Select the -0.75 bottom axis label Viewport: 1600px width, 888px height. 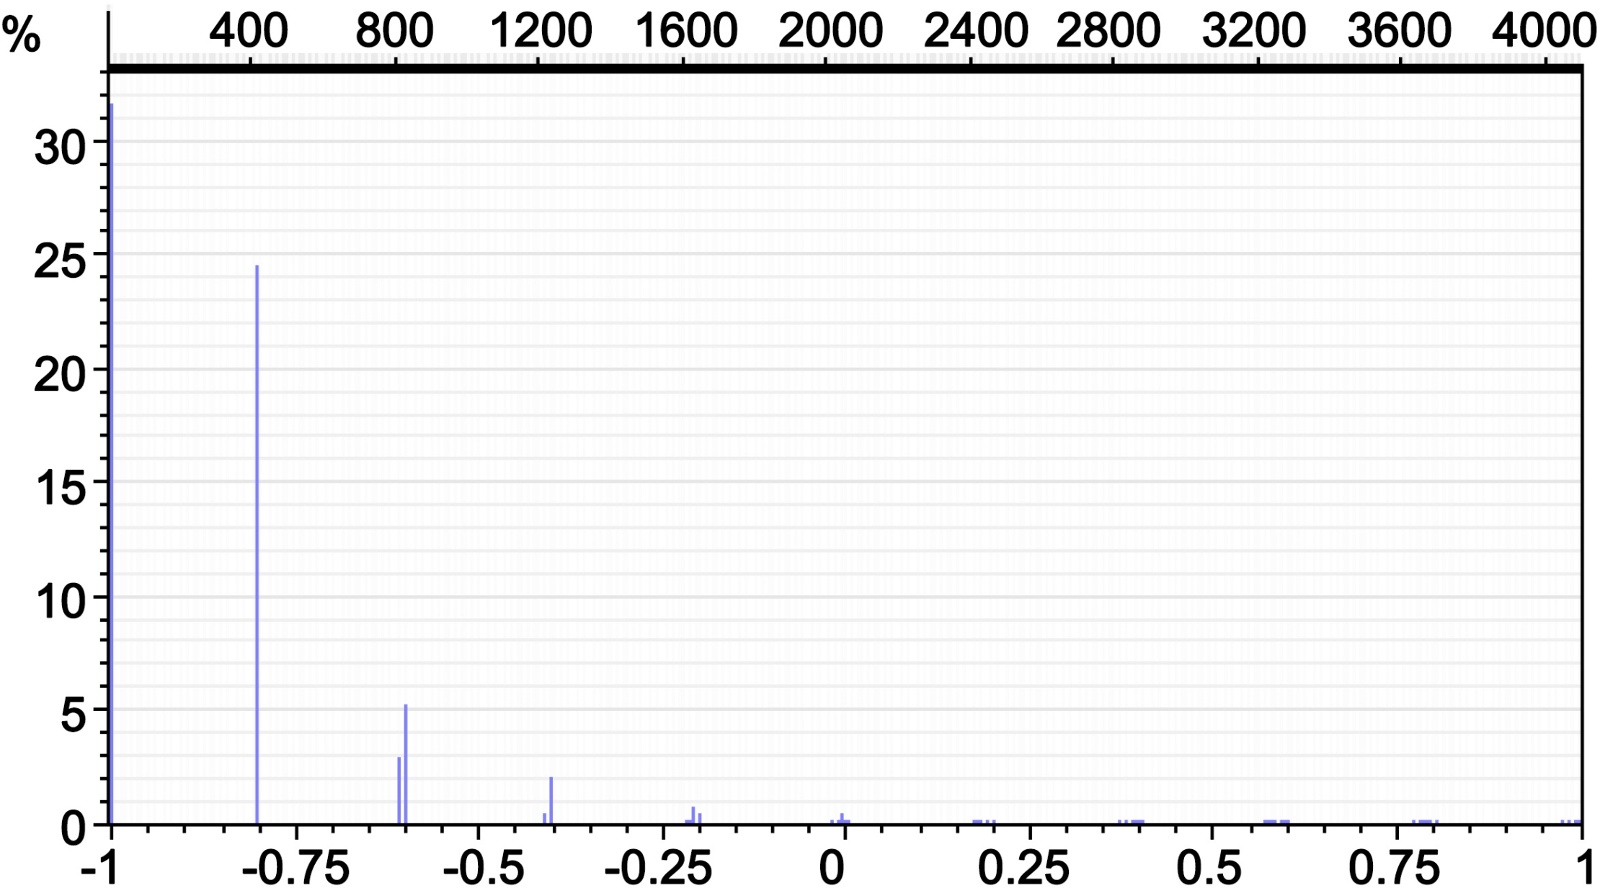coord(295,869)
